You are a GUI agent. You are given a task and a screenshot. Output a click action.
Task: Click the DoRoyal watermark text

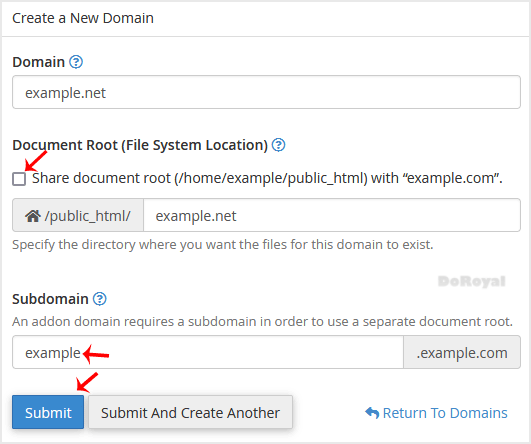(472, 281)
